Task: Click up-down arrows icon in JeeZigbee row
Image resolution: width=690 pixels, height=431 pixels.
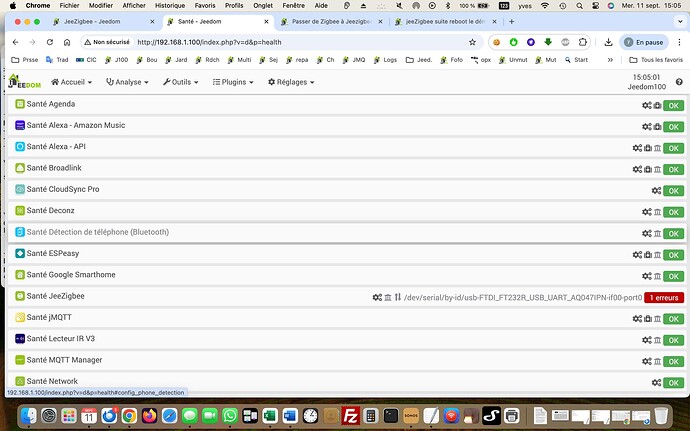Action: pyautogui.click(x=398, y=297)
